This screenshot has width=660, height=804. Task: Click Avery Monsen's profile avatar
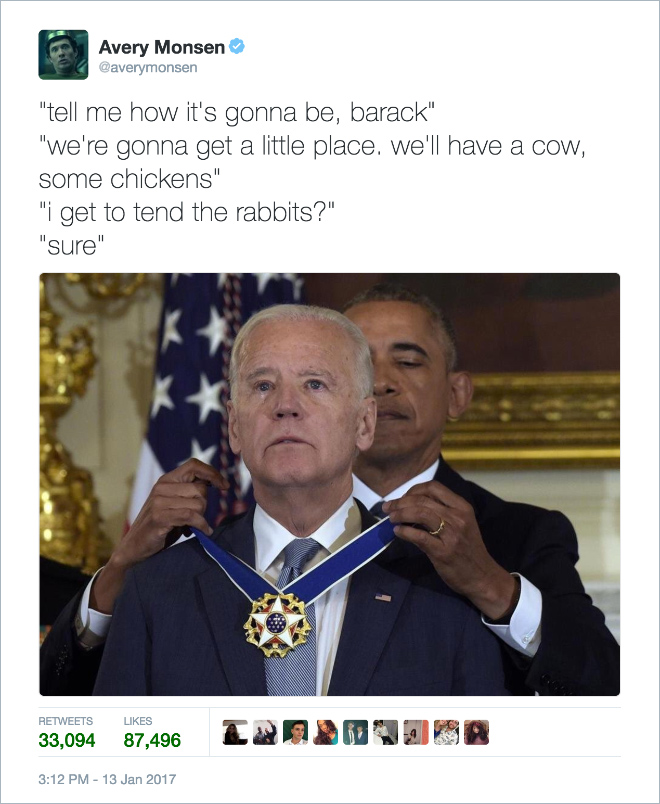[63, 54]
